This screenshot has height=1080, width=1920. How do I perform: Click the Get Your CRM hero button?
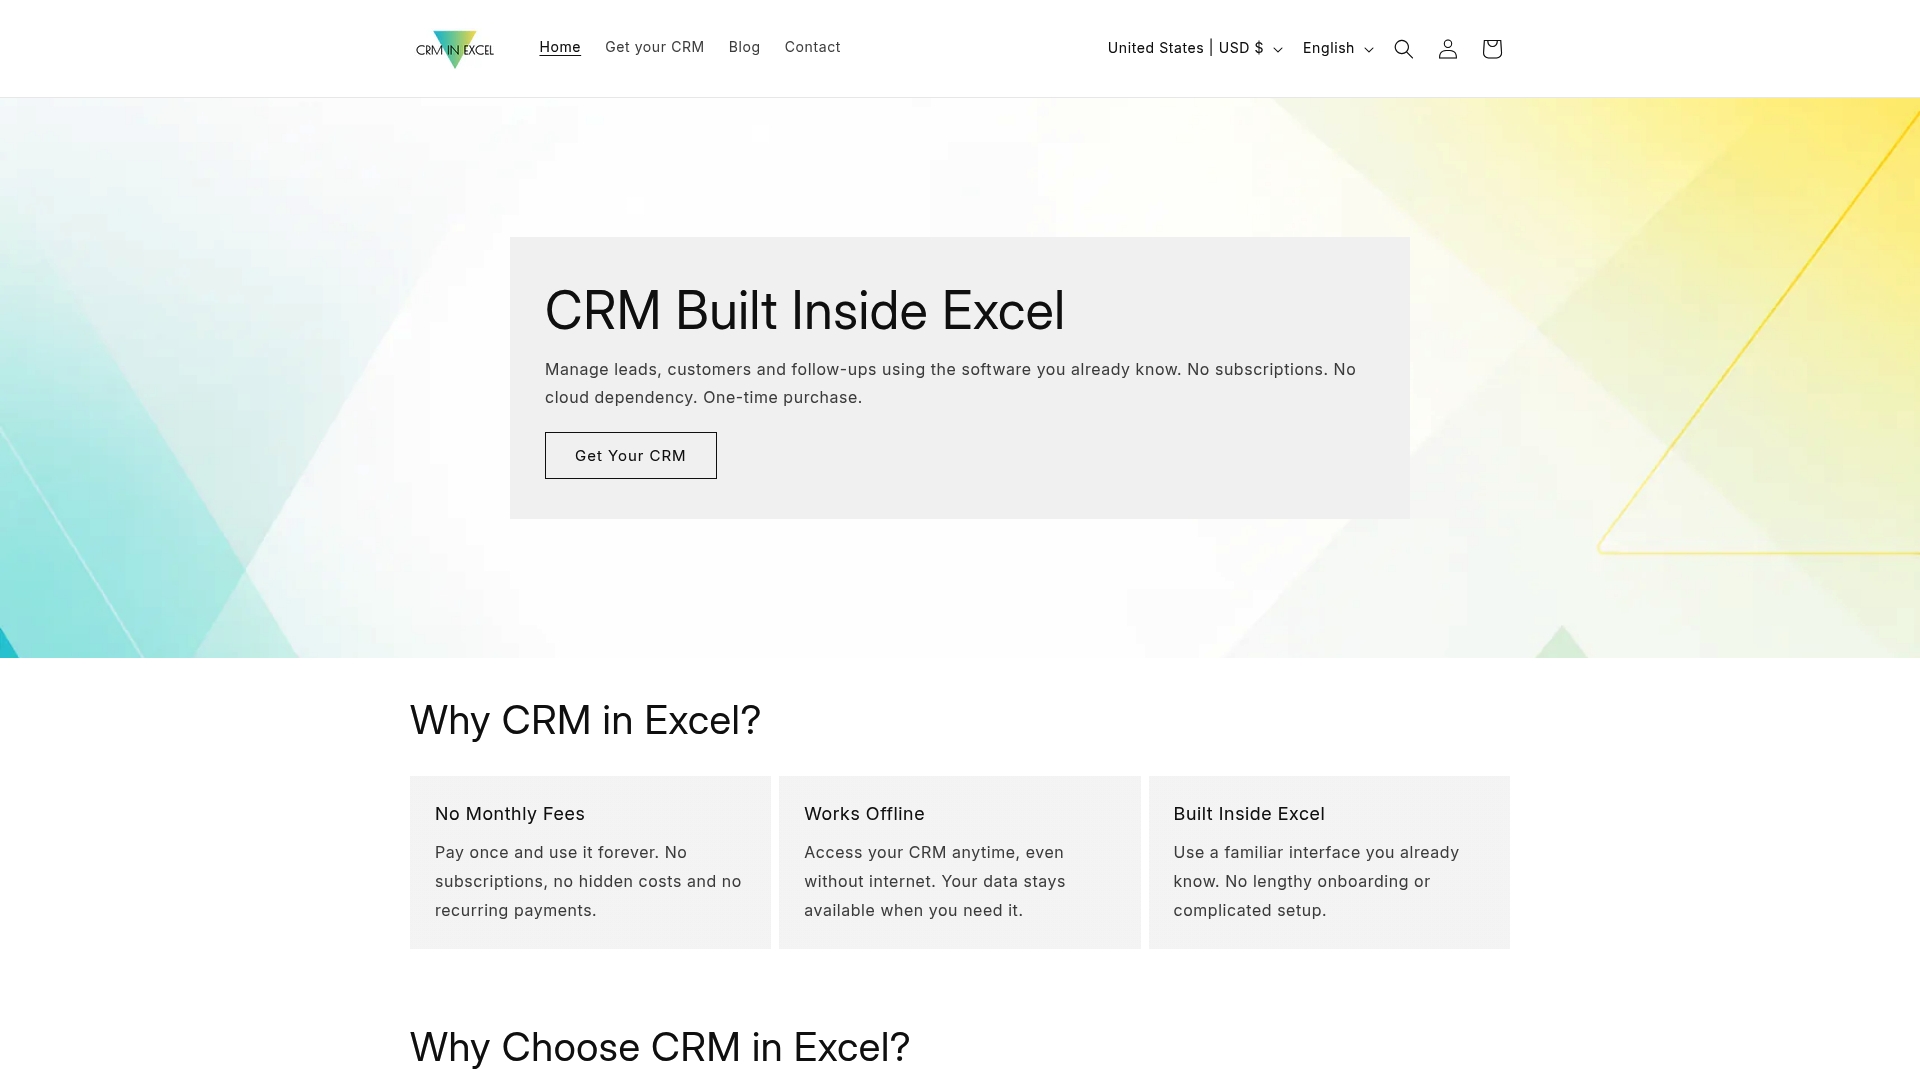pyautogui.click(x=630, y=455)
